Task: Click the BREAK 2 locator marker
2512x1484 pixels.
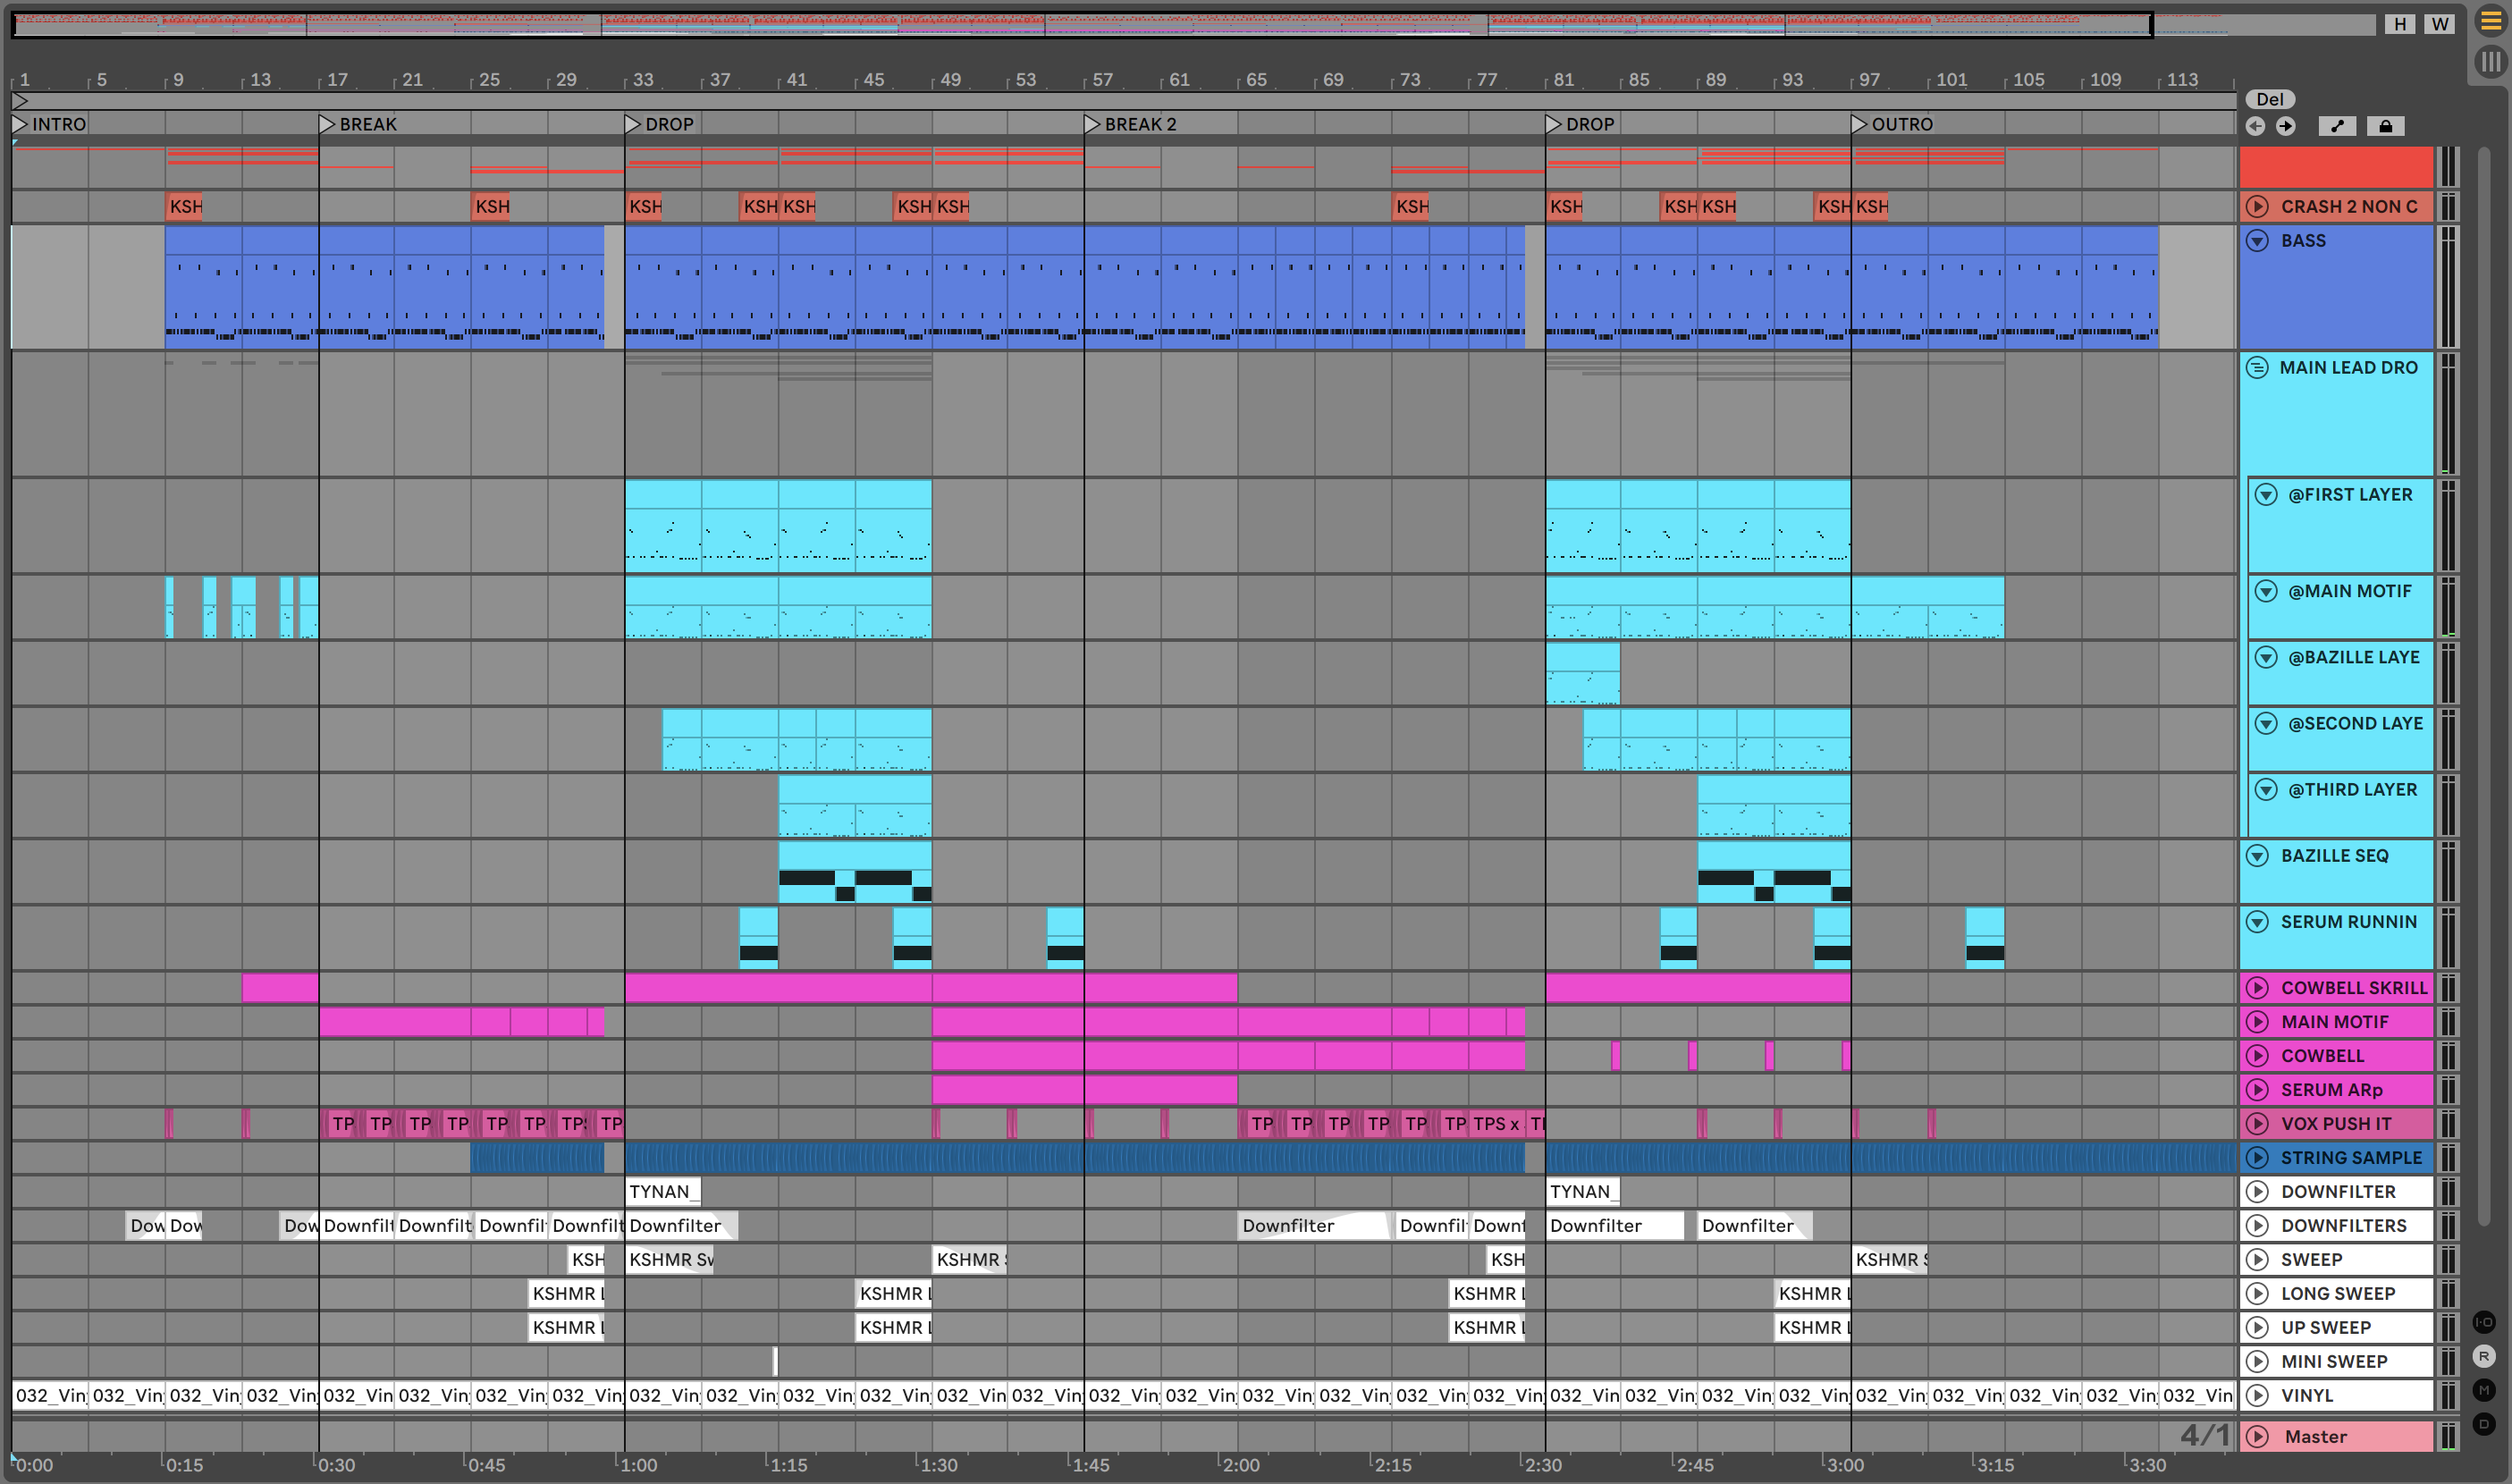Action: (x=1092, y=124)
